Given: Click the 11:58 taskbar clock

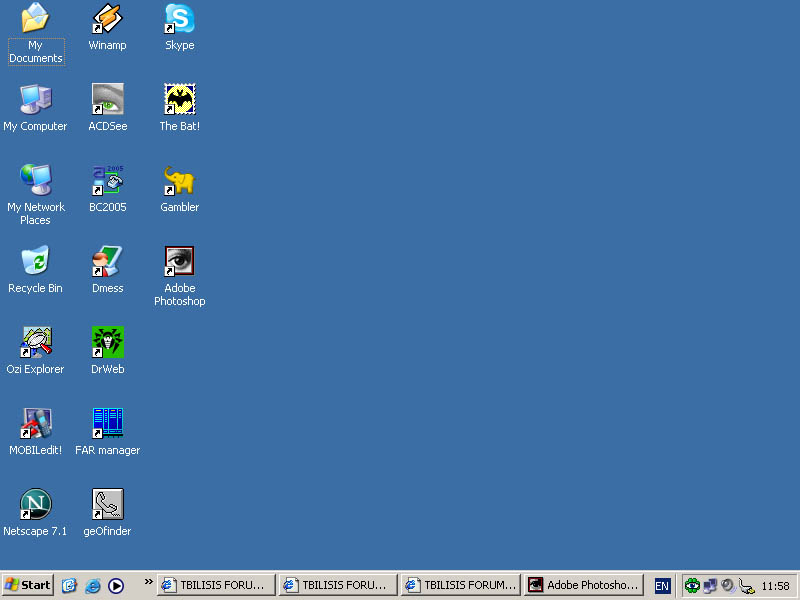Looking at the screenshot, I should tap(775, 586).
